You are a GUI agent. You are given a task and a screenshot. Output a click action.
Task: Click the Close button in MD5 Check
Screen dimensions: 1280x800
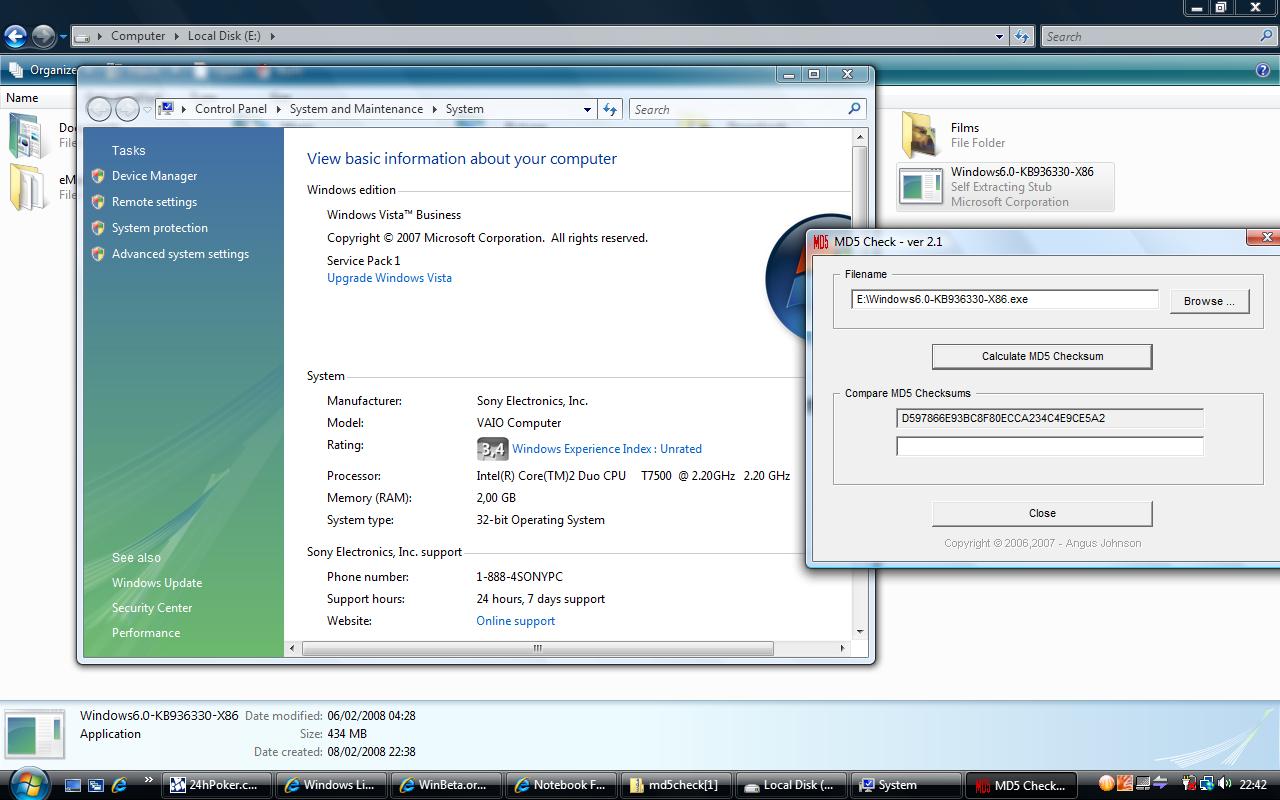(x=1042, y=513)
